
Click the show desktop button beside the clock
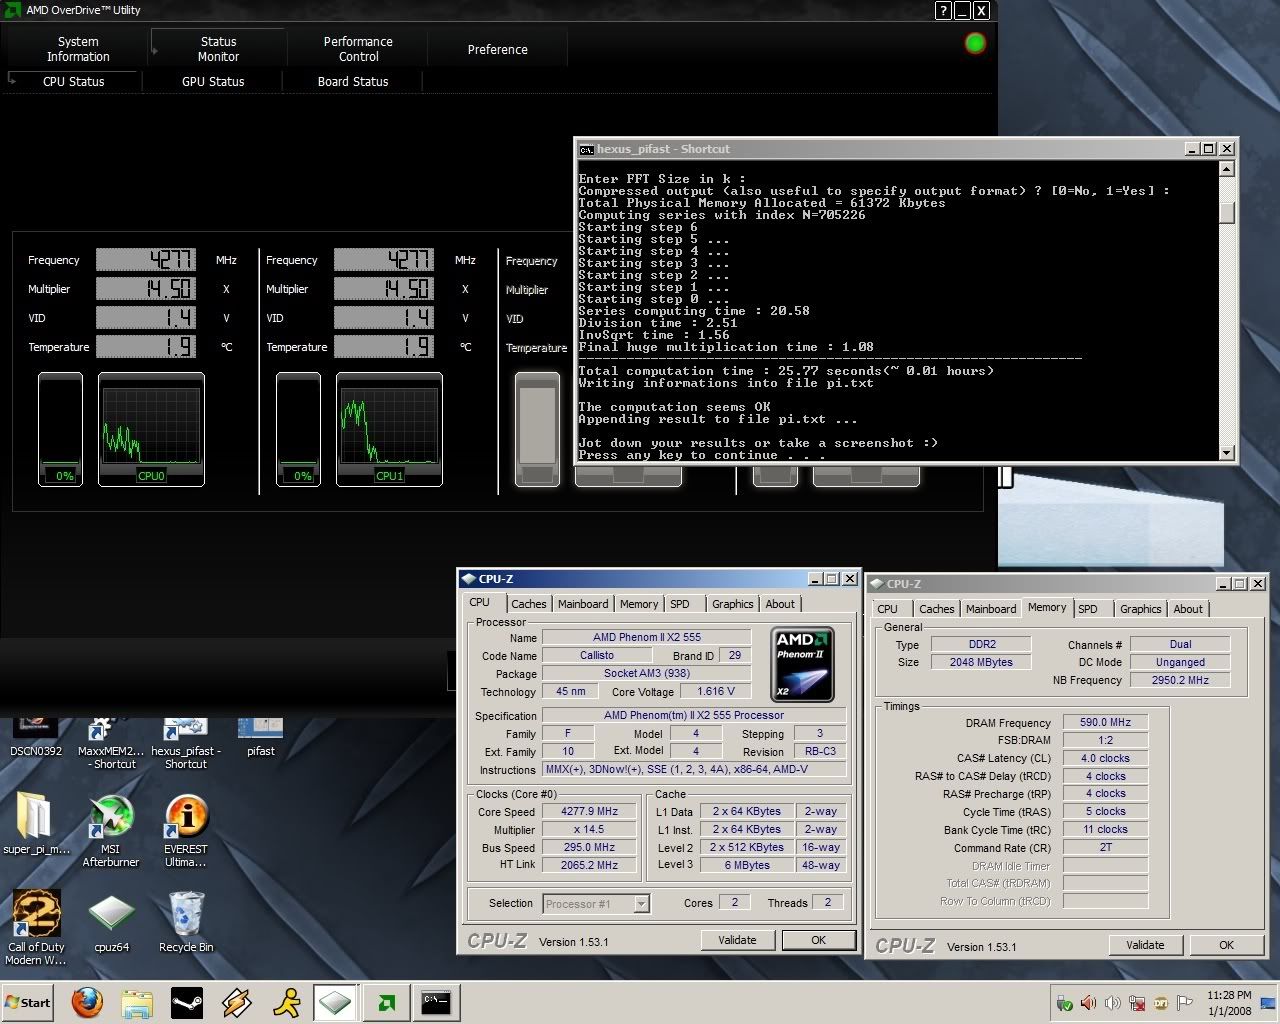[1267, 1003]
